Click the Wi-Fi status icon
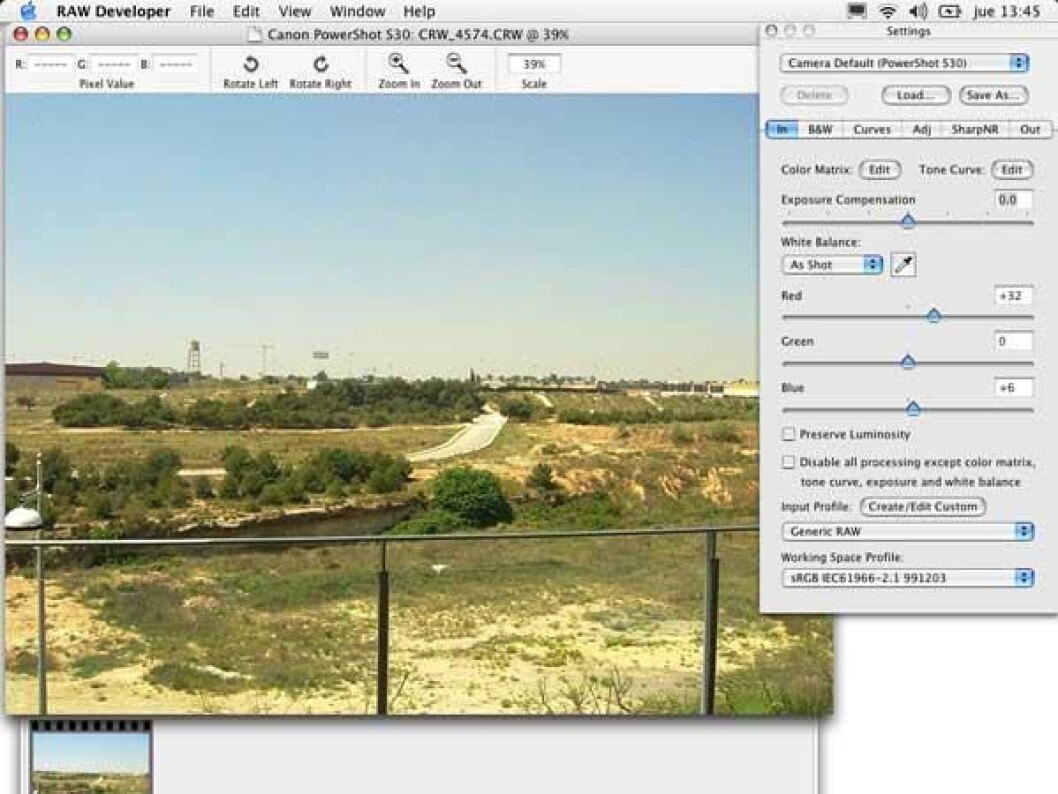This screenshot has height=794, width=1058. [x=888, y=11]
